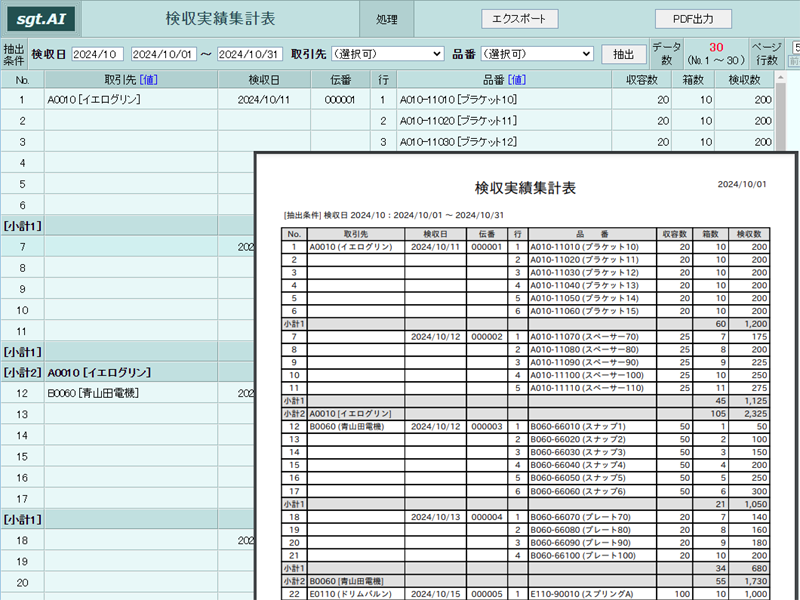Screen dimensions: 800x600
Task: Click the ページ行数 label
Action: coord(766,54)
